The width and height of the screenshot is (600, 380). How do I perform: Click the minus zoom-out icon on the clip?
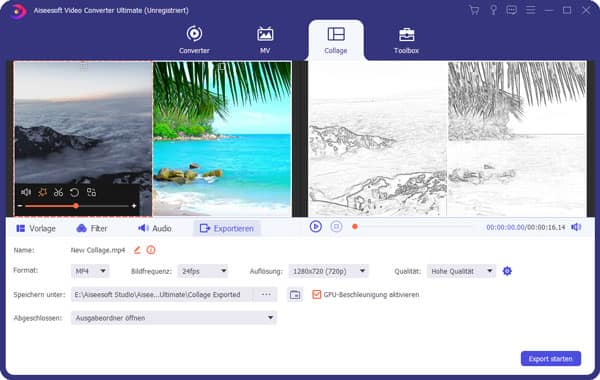[x=20, y=206]
